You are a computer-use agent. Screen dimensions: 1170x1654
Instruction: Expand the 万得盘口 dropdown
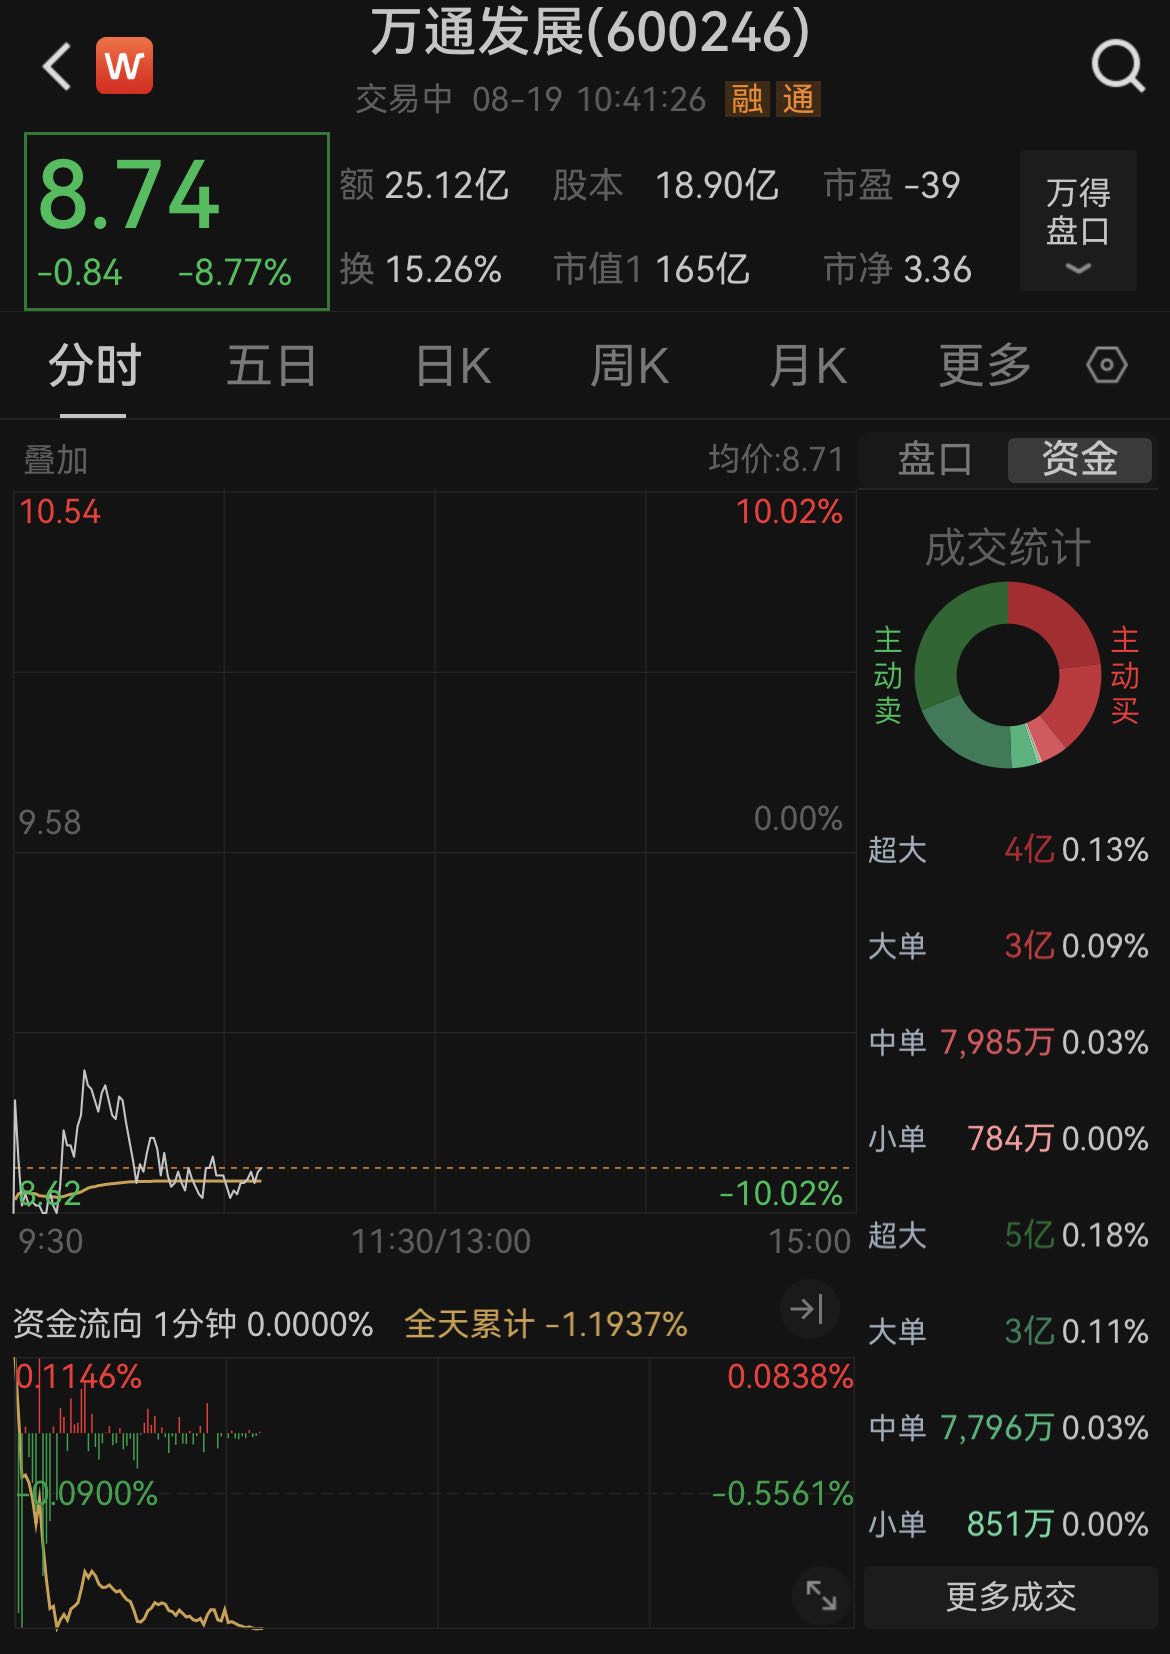click(1077, 221)
